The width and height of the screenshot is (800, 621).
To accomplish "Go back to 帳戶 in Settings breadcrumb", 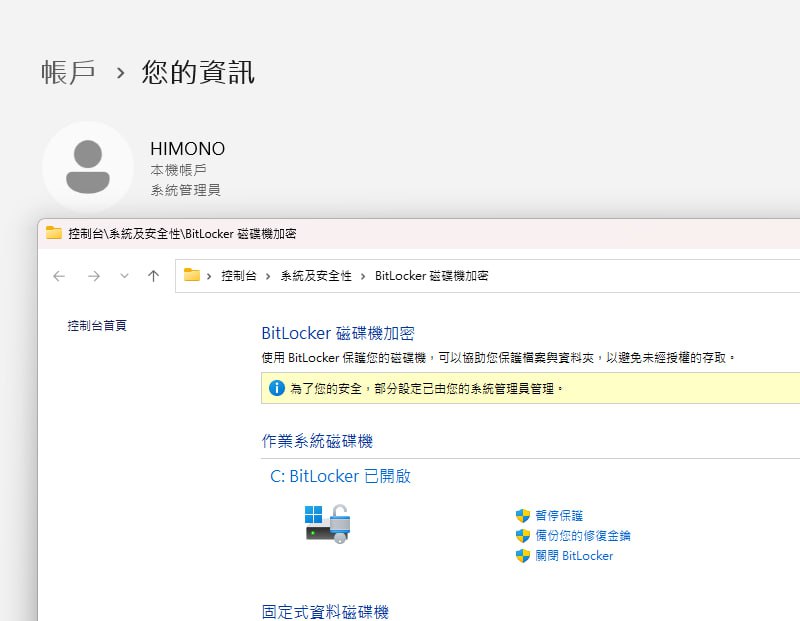I will 68,72.
